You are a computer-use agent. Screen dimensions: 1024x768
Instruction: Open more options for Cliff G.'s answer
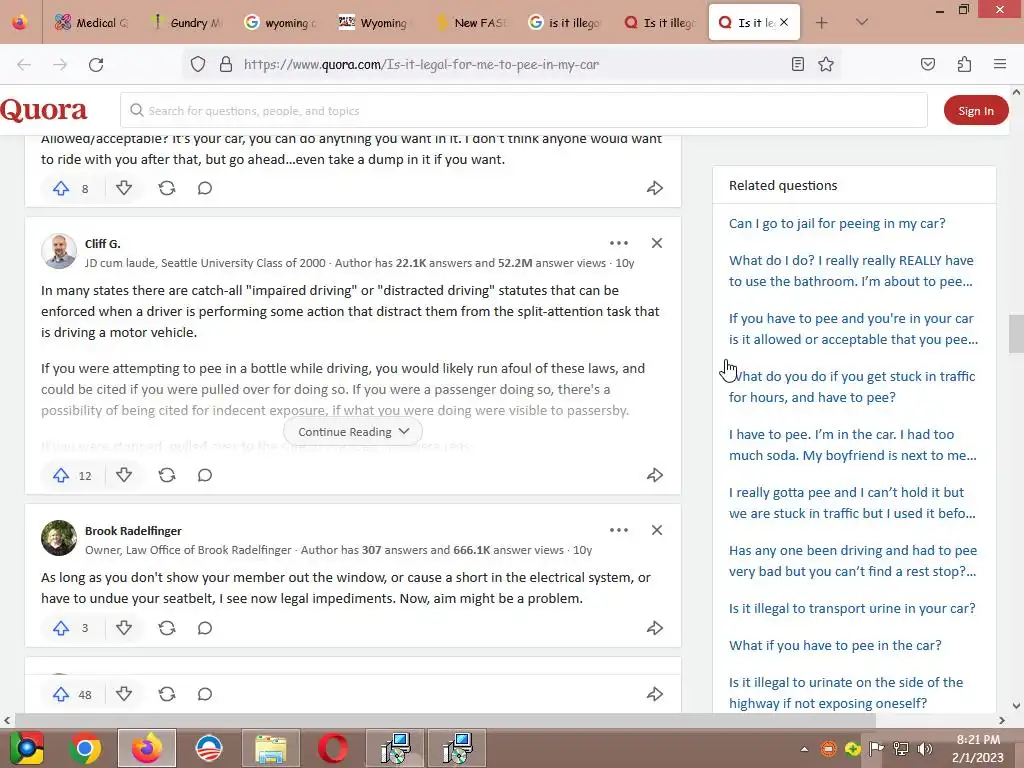619,243
